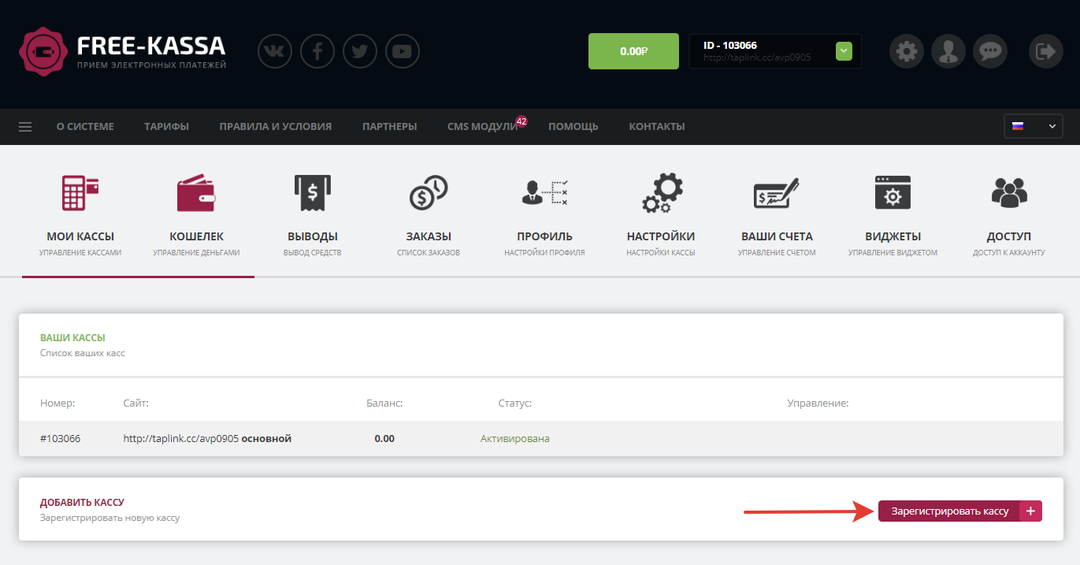This screenshot has width=1080, height=565.
Task: Open the КОНТАКТЫ menu item
Action: coord(657,127)
